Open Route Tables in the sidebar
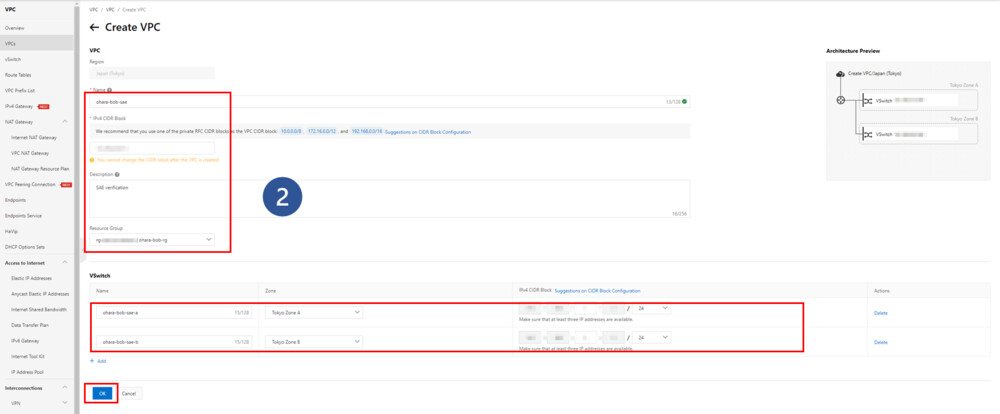Viewport: 1000px width, 414px height. 18,75
